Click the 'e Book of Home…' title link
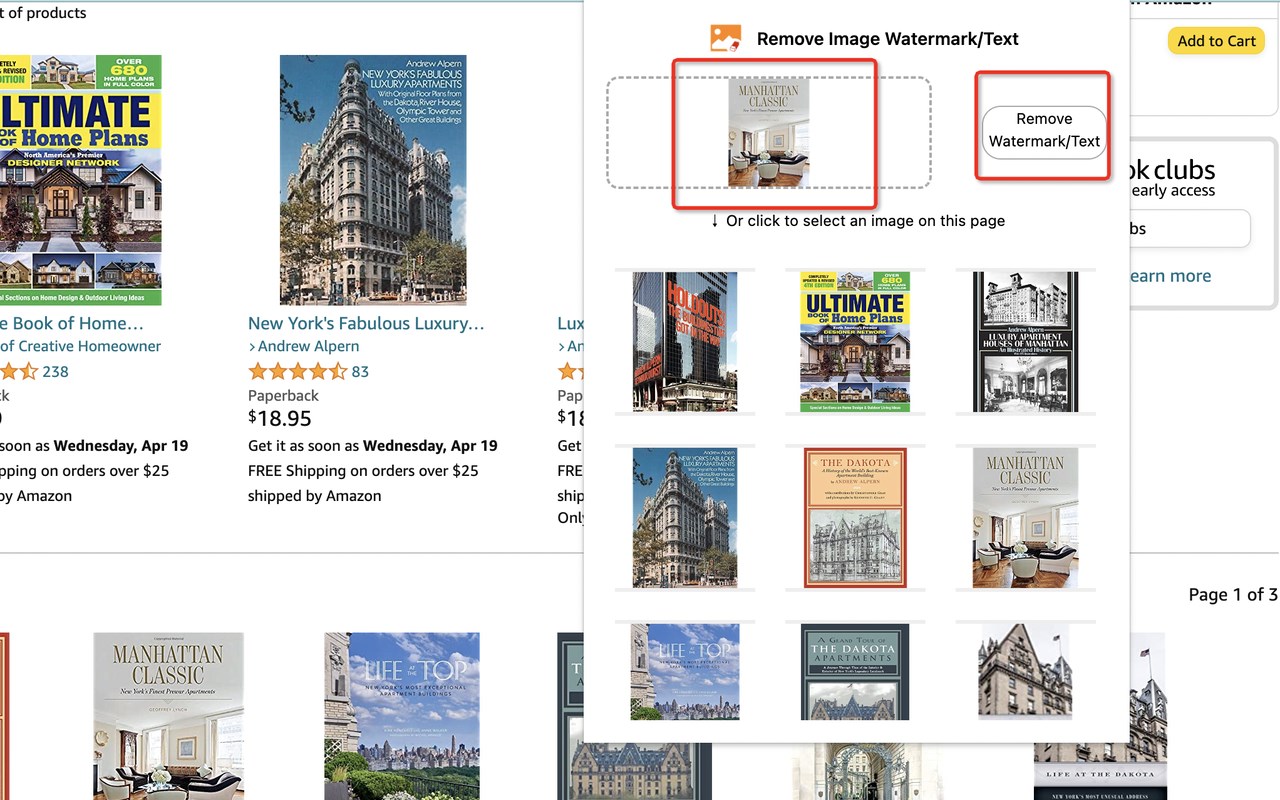 (x=72, y=323)
